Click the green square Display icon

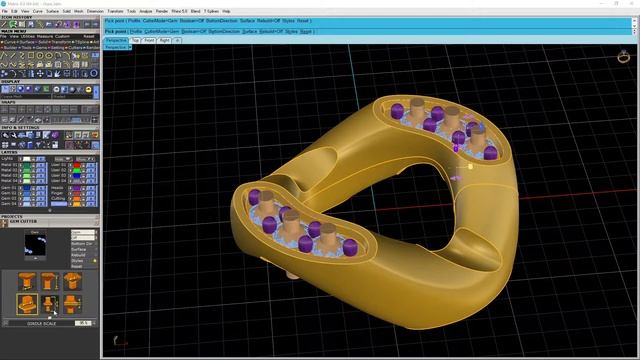pyautogui.click(x=46, y=89)
